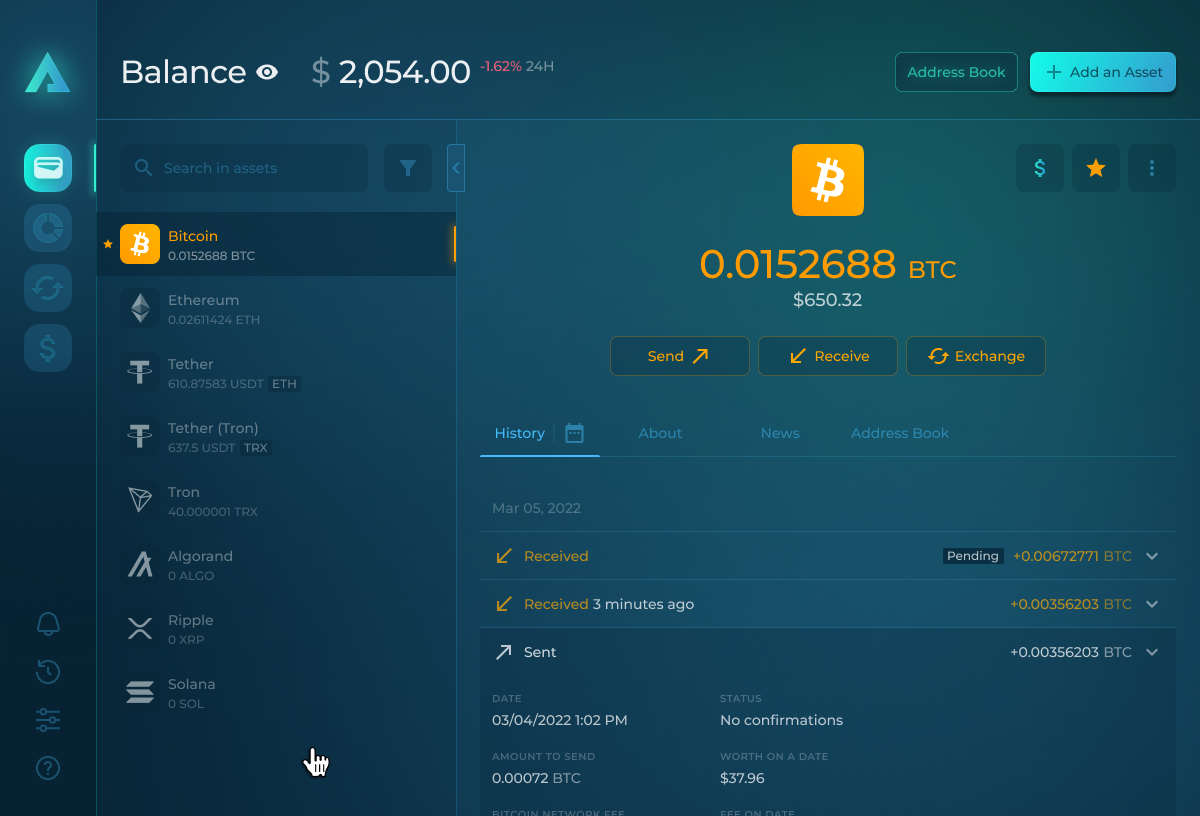Image resolution: width=1200 pixels, height=816 pixels.
Task: Open settings sliders icon
Action: [x=48, y=719]
